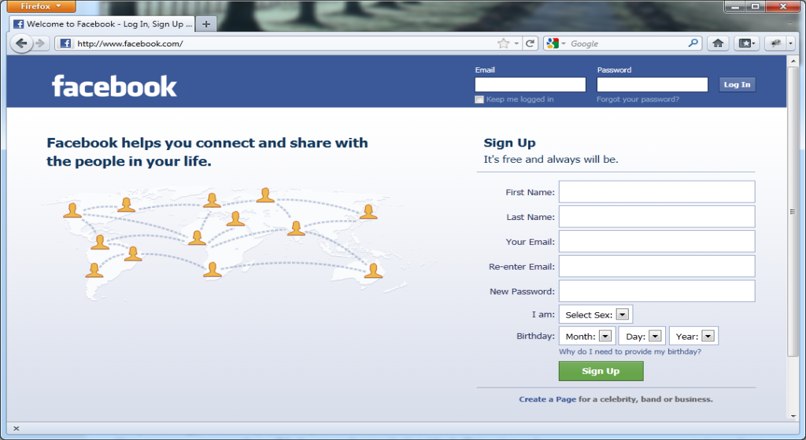Viewport: 806px width, 440px height.
Task: Open the Select Sex dropdown
Action: pyautogui.click(x=596, y=314)
